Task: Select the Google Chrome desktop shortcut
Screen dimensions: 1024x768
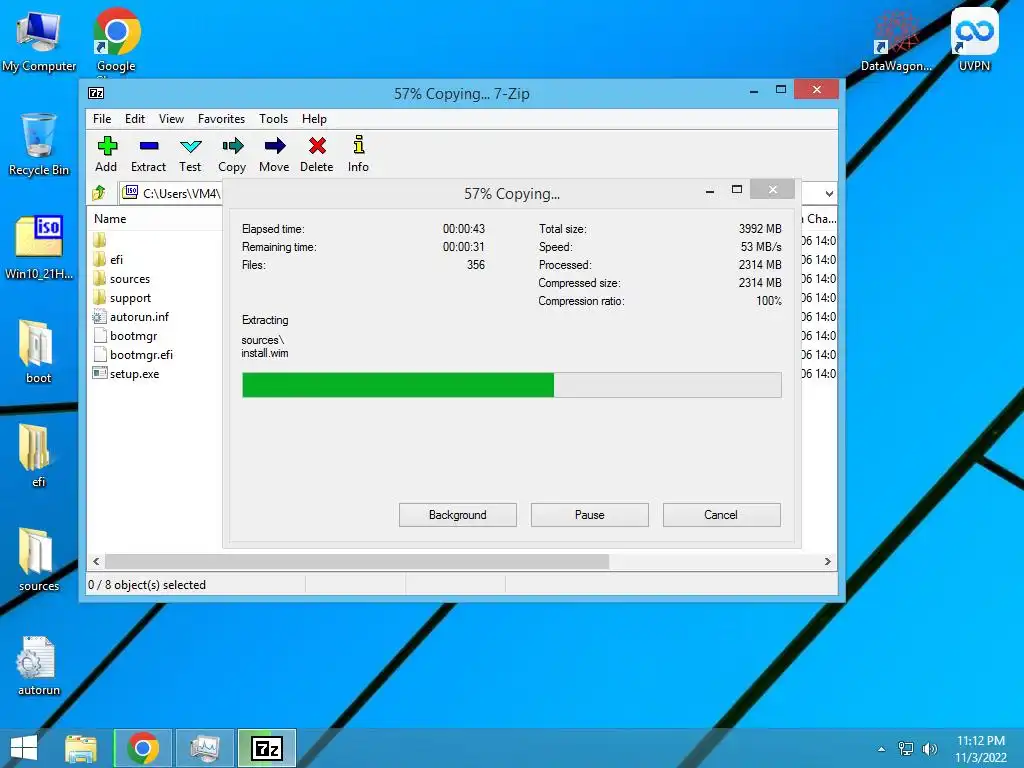Action: click(116, 40)
